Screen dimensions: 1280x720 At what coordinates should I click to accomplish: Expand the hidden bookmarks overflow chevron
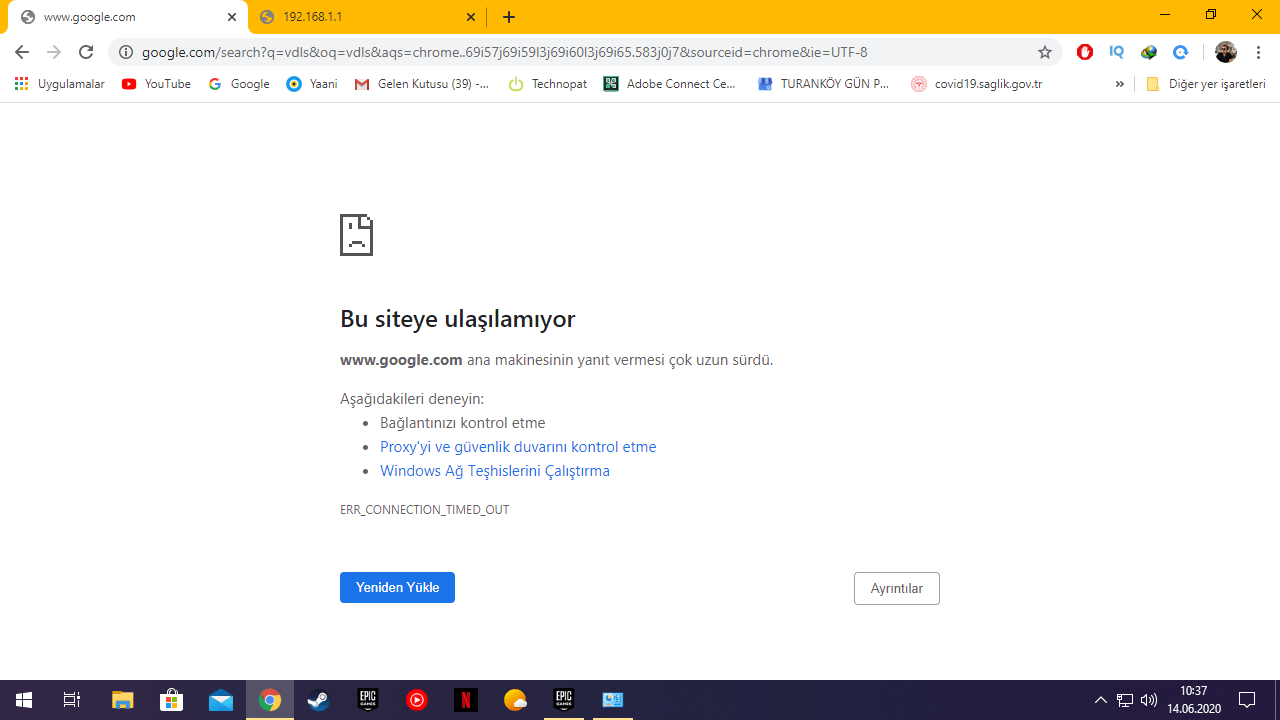pyautogui.click(x=1119, y=84)
